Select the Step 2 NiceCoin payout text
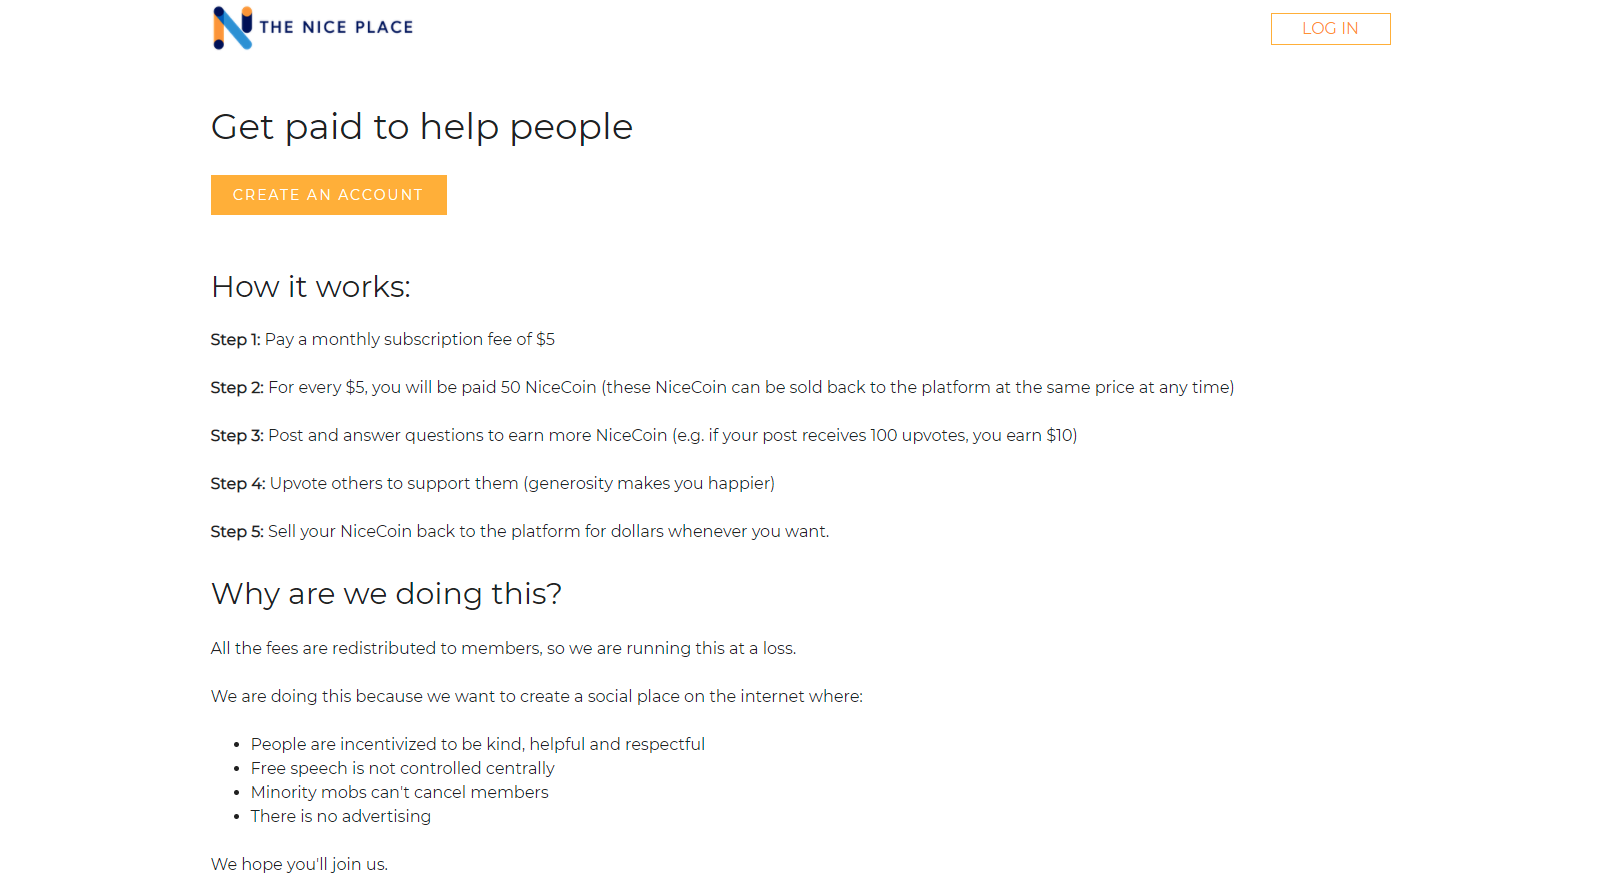Screen dimensions: 1622x895 [x=722, y=387]
